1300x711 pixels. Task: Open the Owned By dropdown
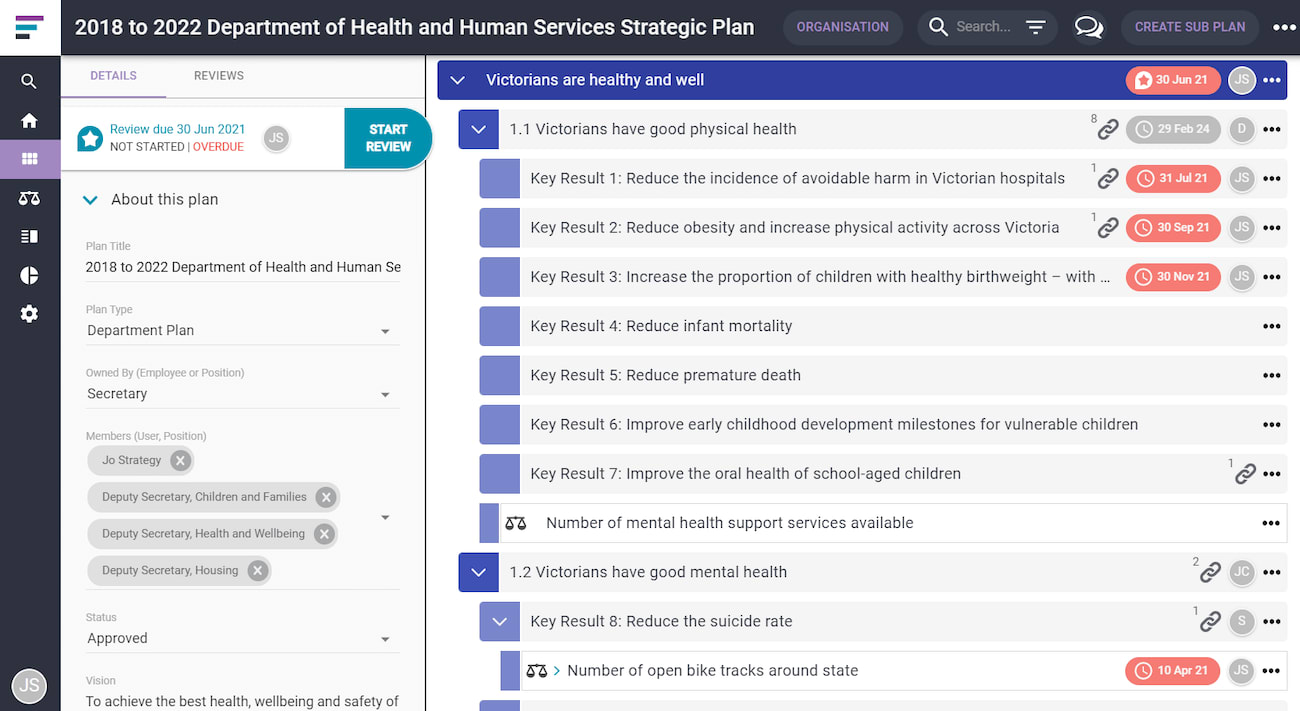tap(242, 394)
